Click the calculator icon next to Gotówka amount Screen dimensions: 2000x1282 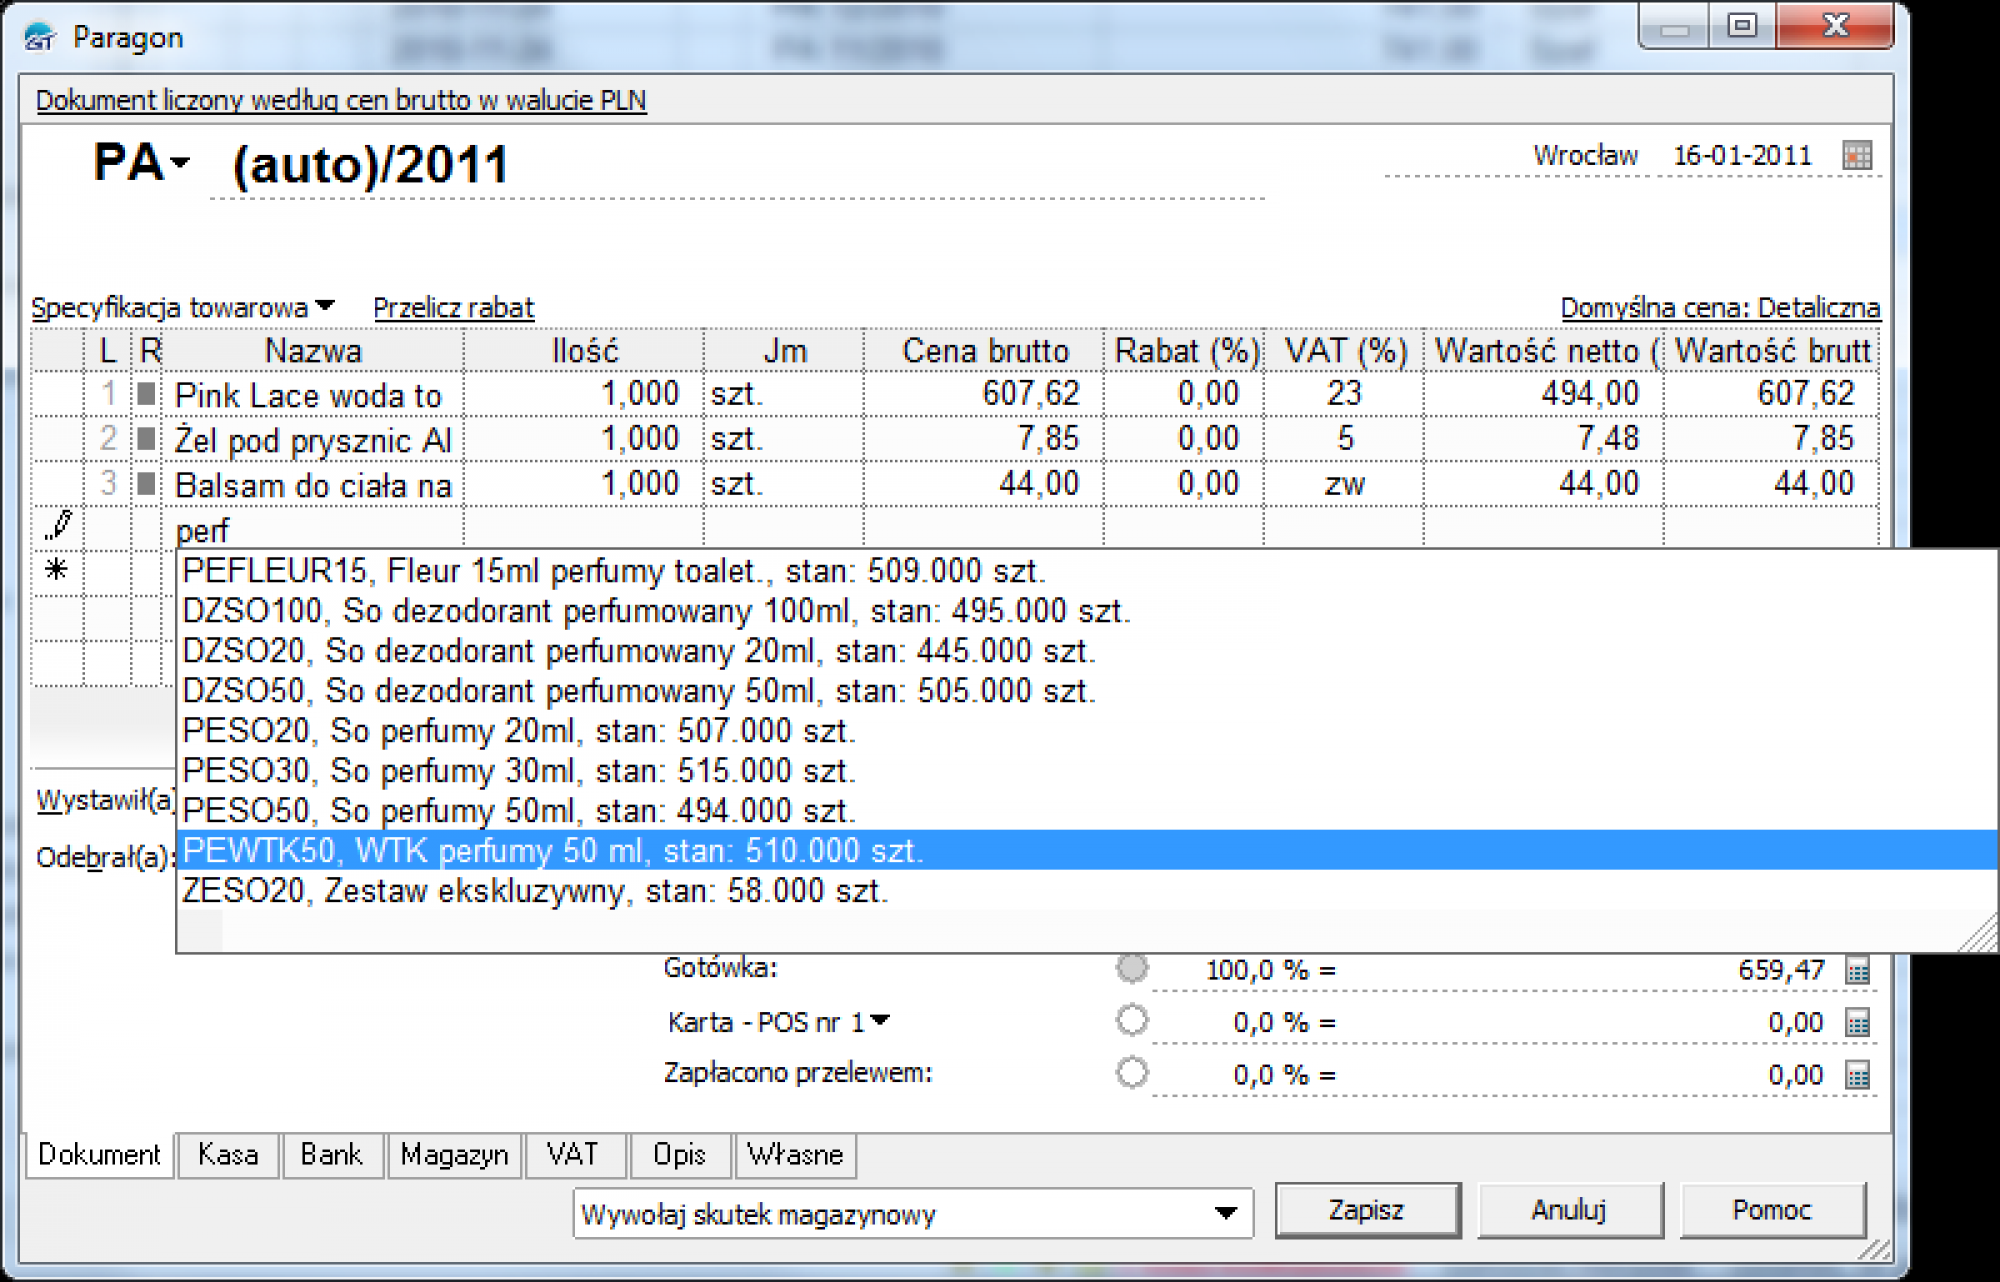(1857, 970)
